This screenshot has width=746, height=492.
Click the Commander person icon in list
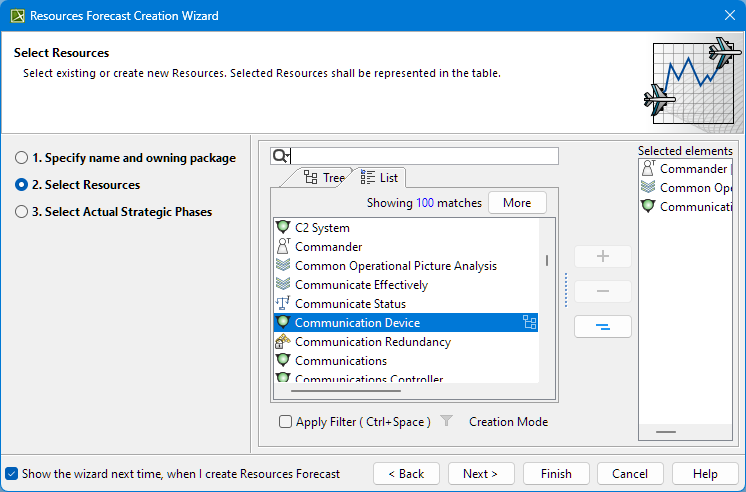click(282, 247)
